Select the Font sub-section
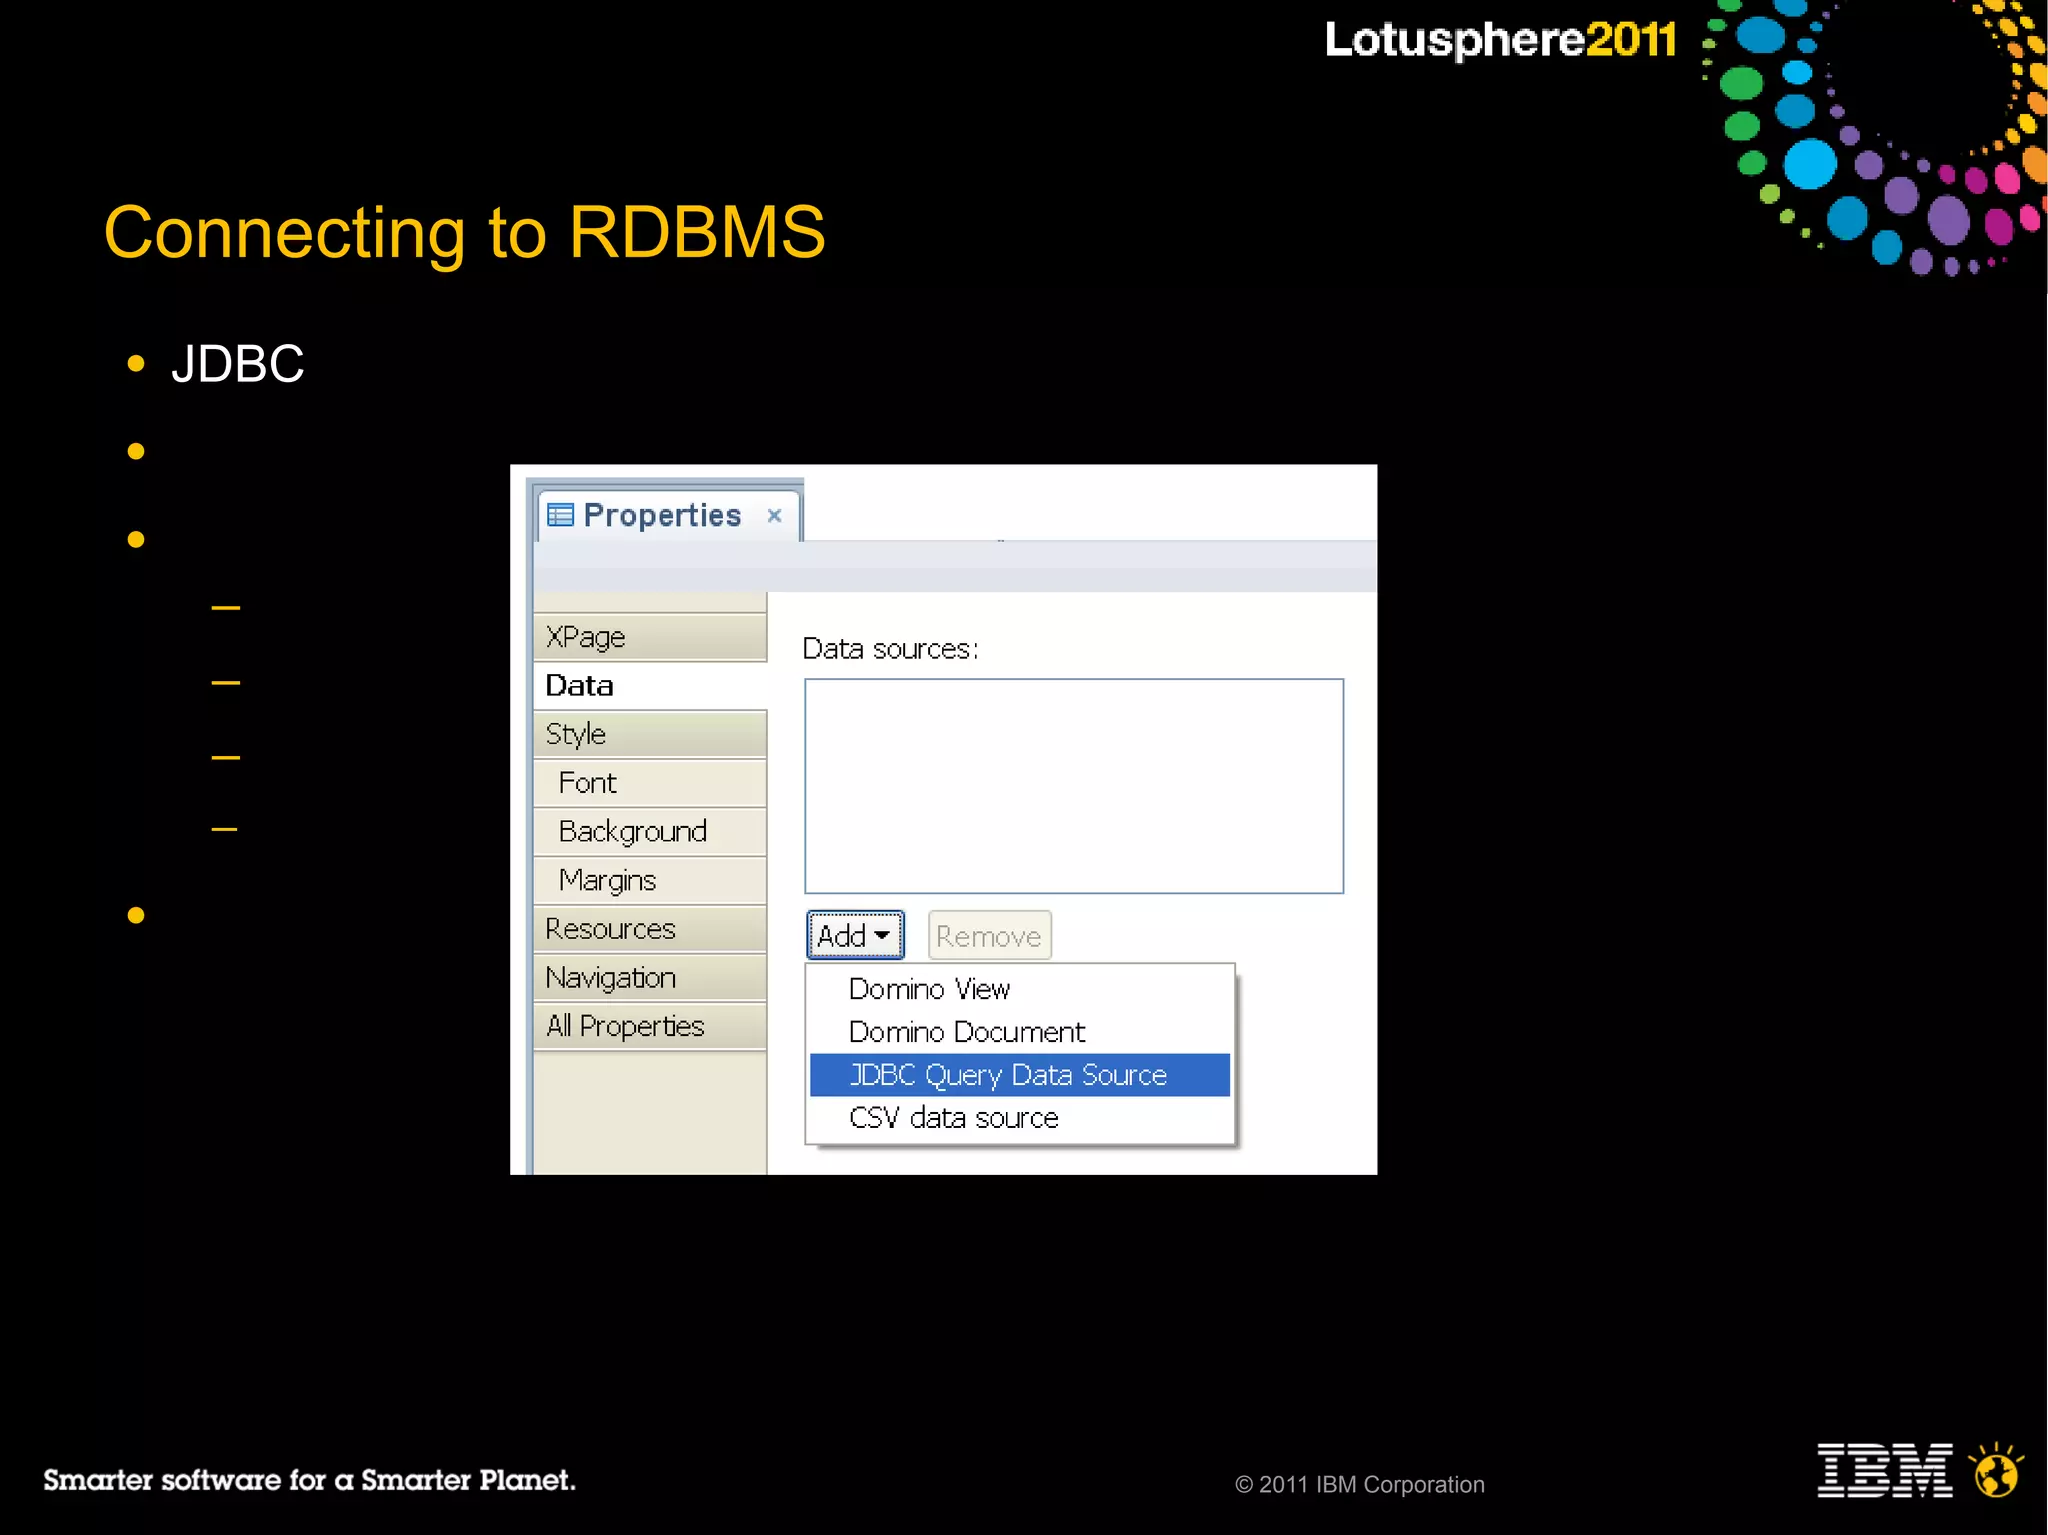The width and height of the screenshot is (2048, 1535). pos(650,783)
